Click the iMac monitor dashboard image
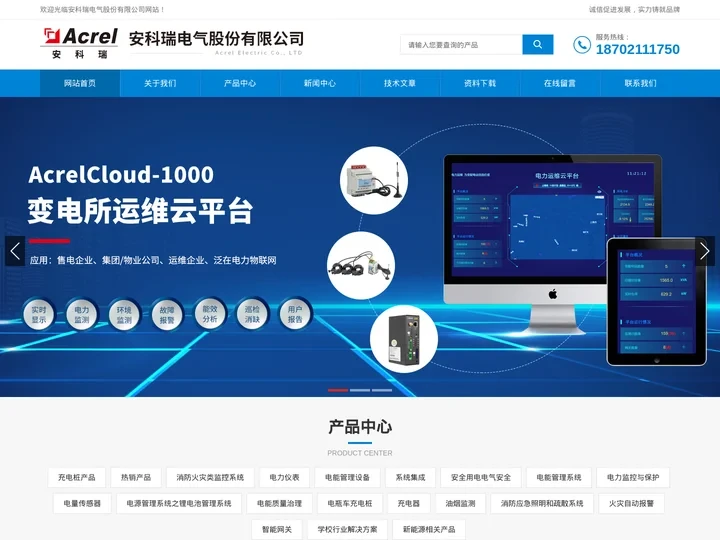Image resolution: width=720 pixels, height=540 pixels. pos(553,243)
